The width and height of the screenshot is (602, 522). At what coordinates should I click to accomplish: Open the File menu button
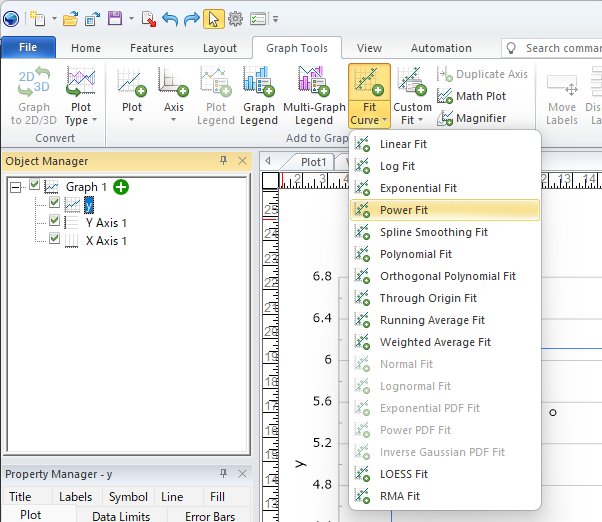[x=28, y=48]
